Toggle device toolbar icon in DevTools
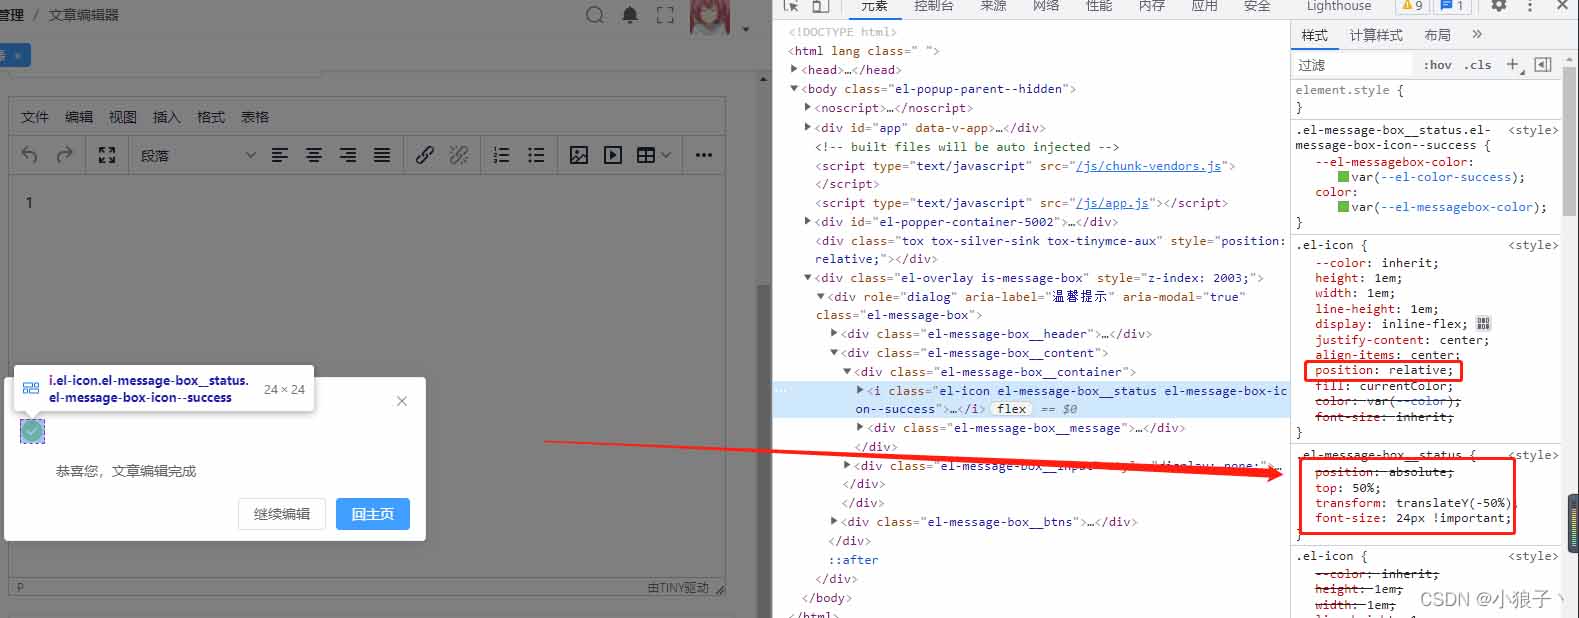 tap(820, 6)
